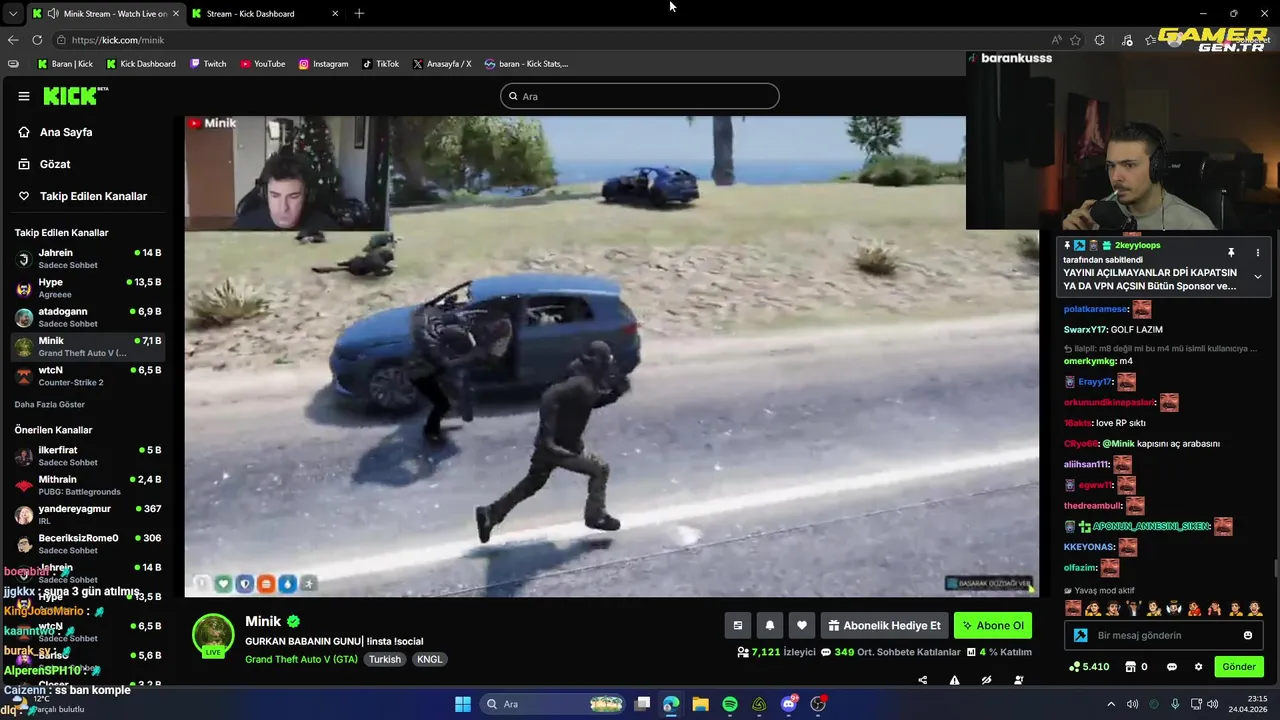This screenshot has width=1280, height=720.
Task: Click the user list icon below stats
Action: click(1018, 680)
